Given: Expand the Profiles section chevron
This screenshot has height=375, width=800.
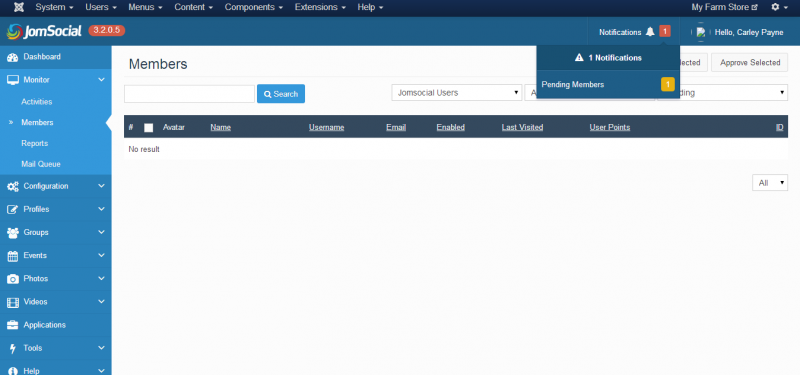Looking at the screenshot, I should click(x=101, y=209).
